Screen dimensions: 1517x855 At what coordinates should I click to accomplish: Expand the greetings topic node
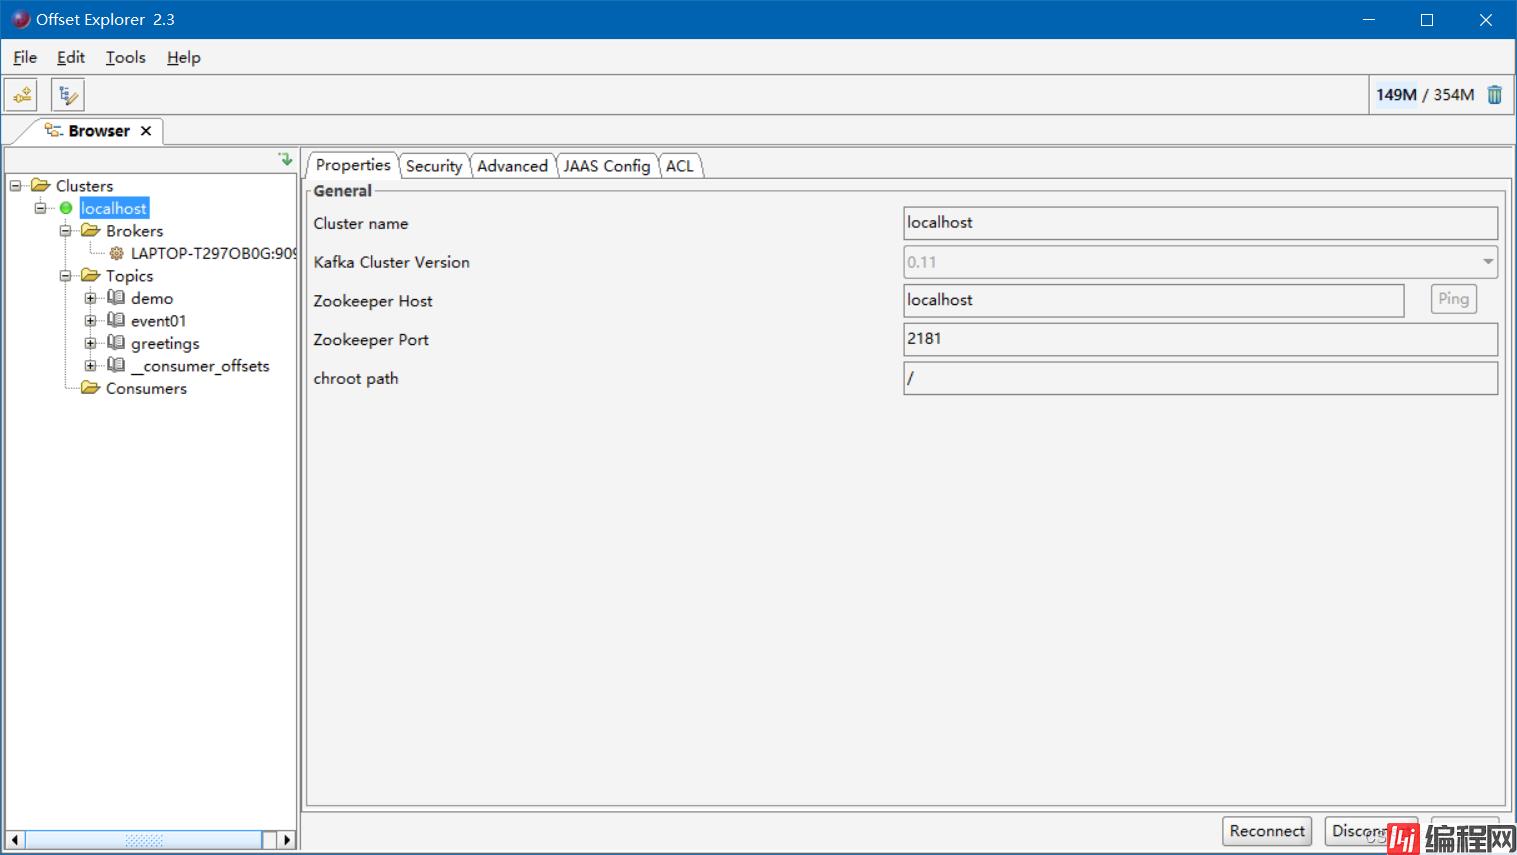(91, 343)
